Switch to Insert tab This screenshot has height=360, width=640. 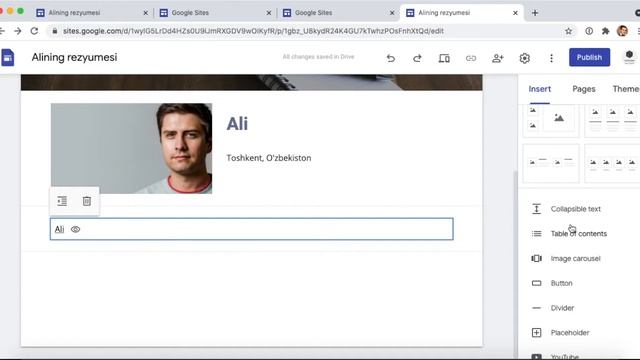click(x=540, y=89)
